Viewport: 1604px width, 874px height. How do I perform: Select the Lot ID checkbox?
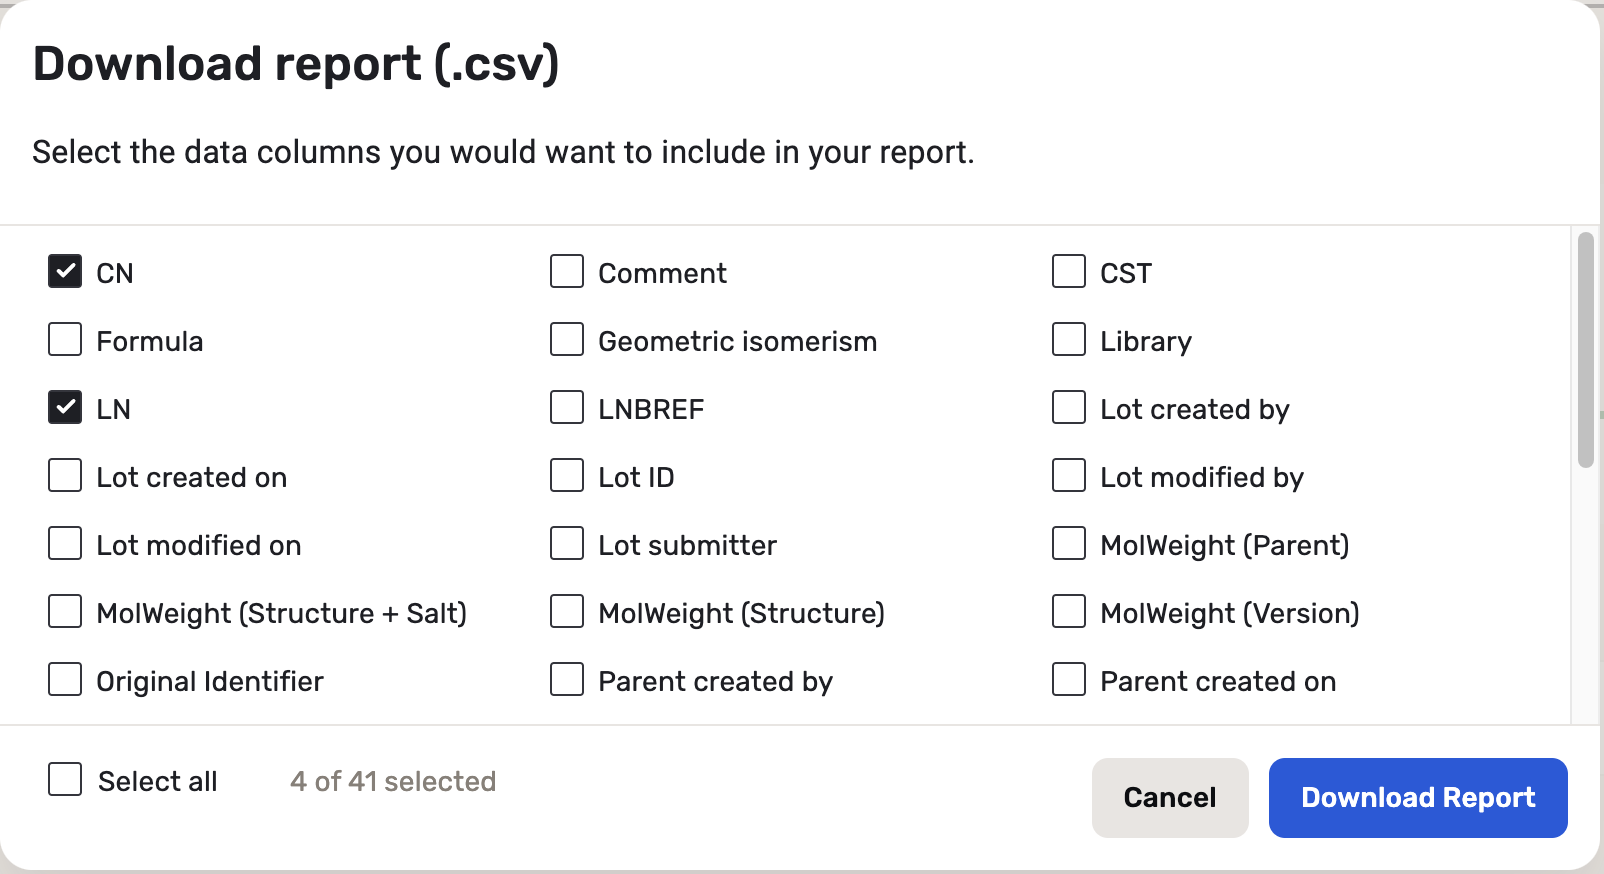coord(567,475)
